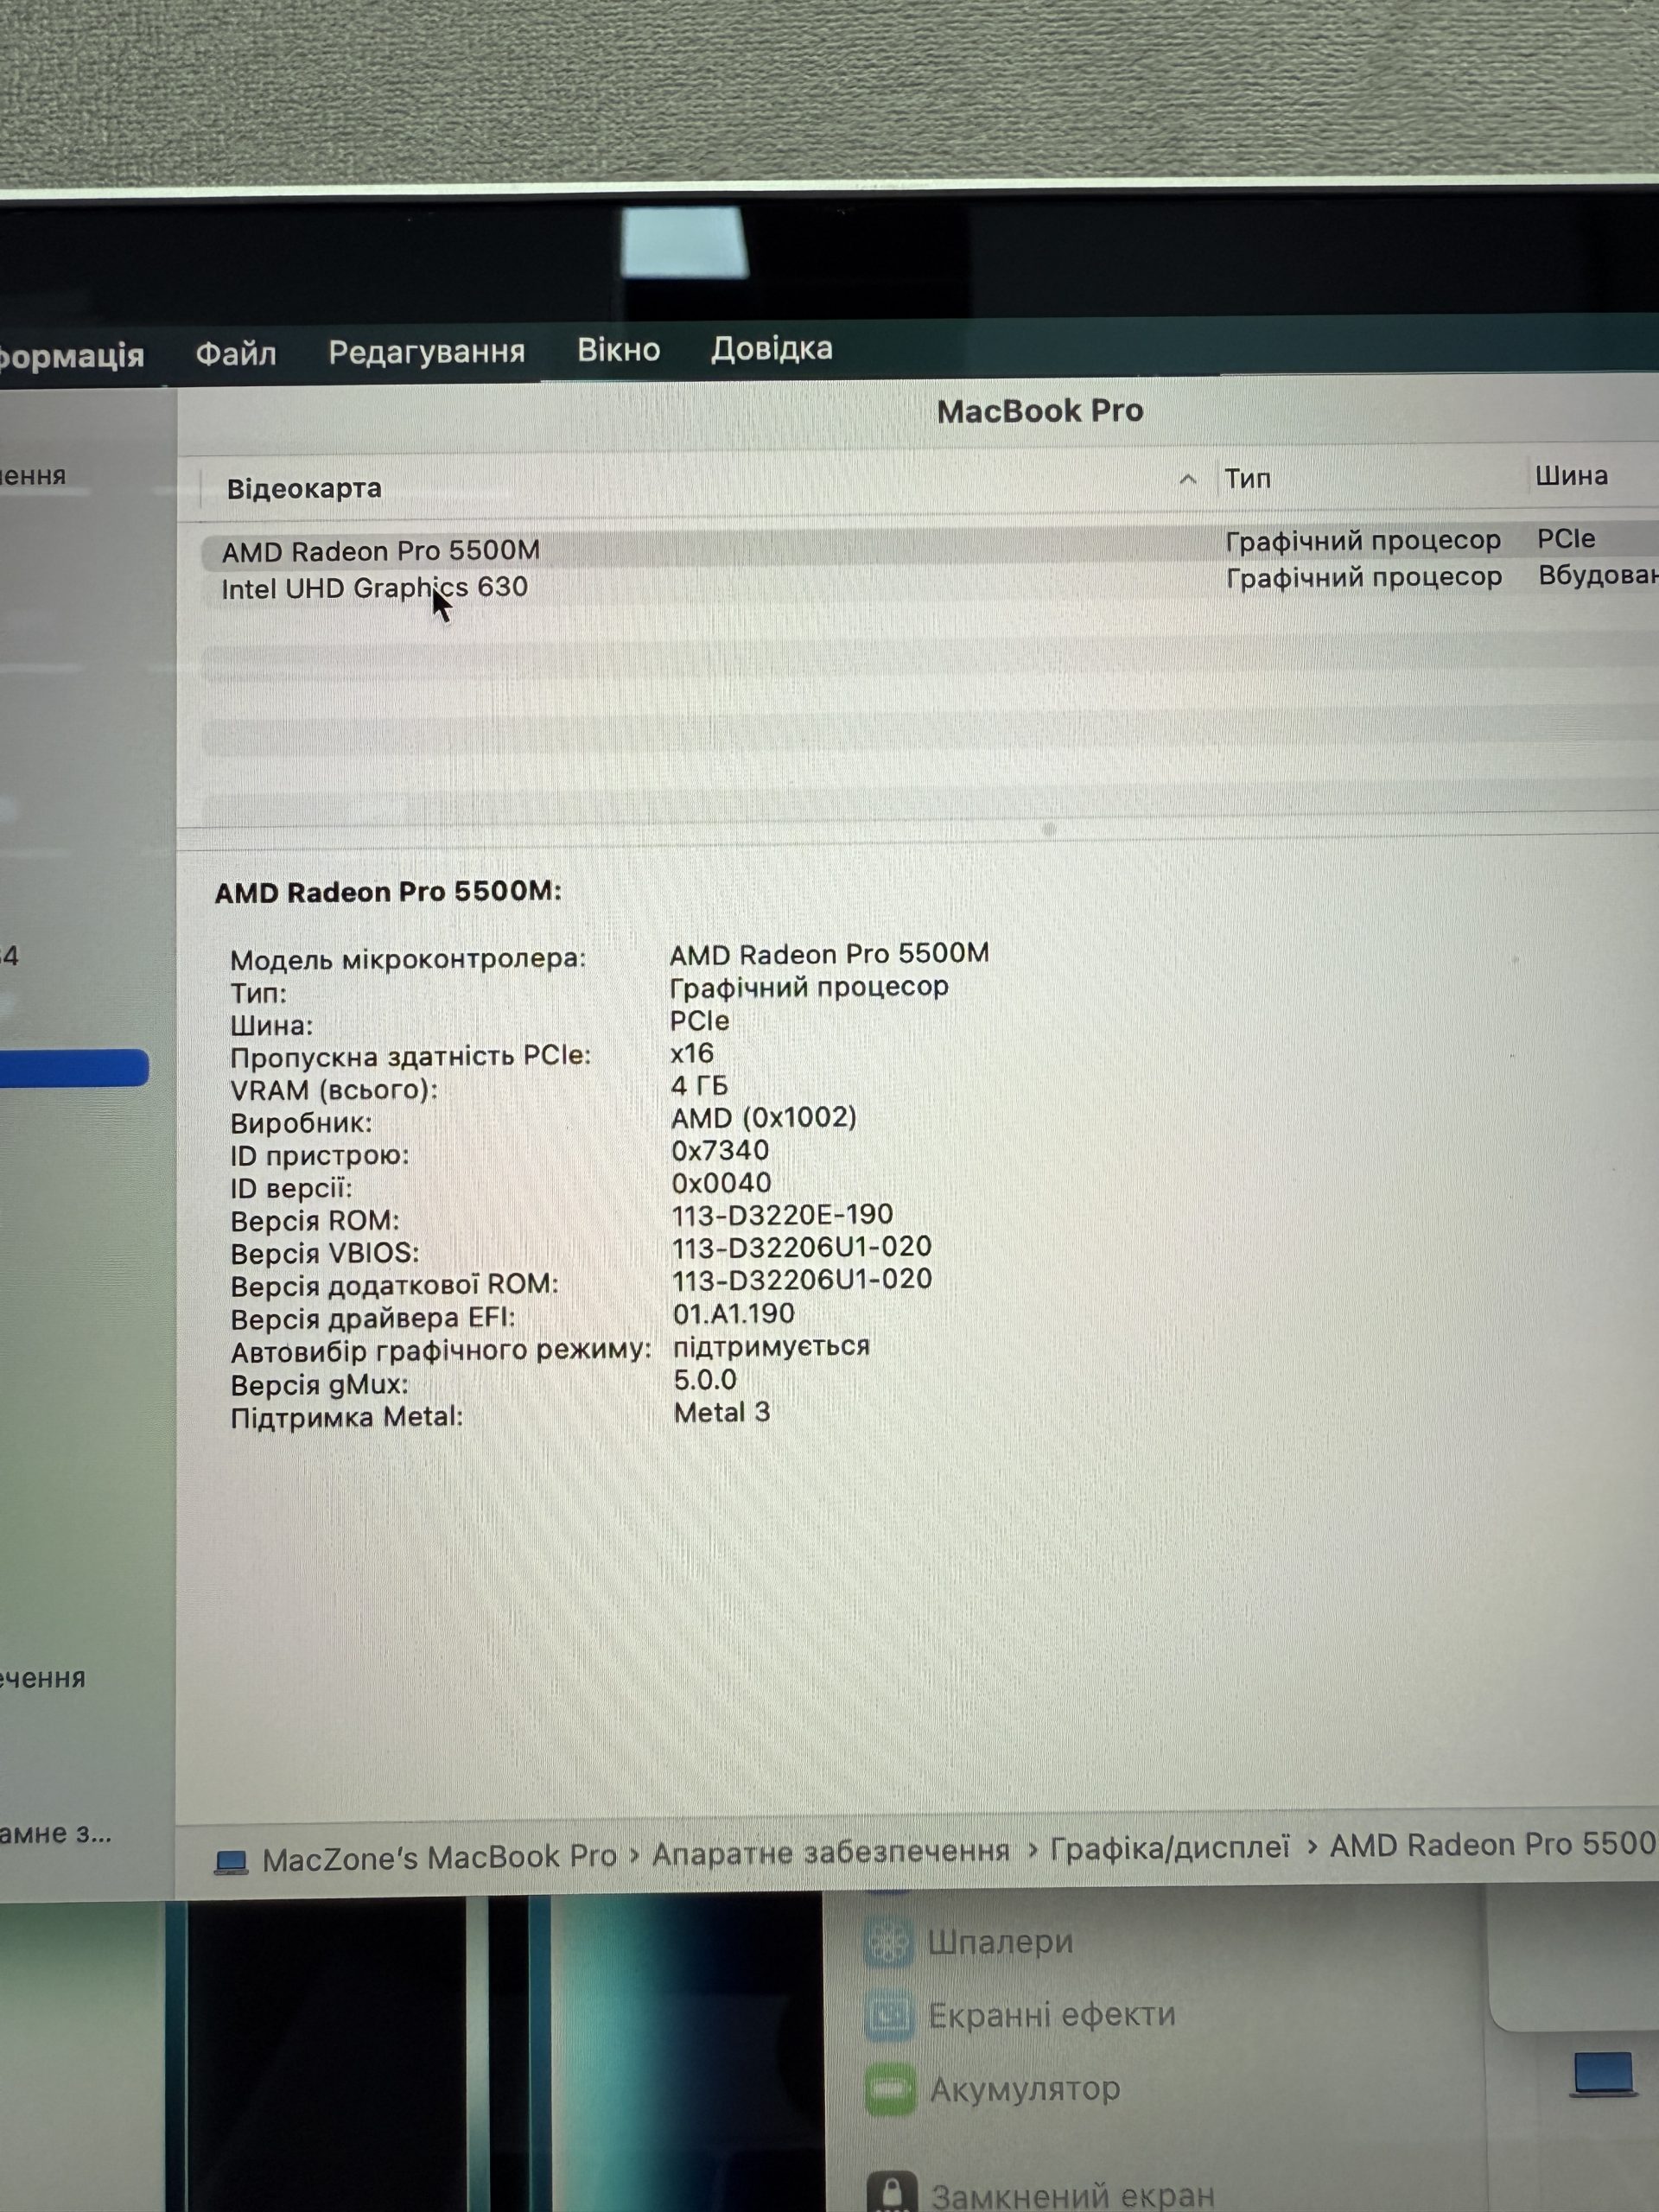Click Апаратне забезпечення in the path bar
The width and height of the screenshot is (1659, 2212).
tap(831, 1853)
